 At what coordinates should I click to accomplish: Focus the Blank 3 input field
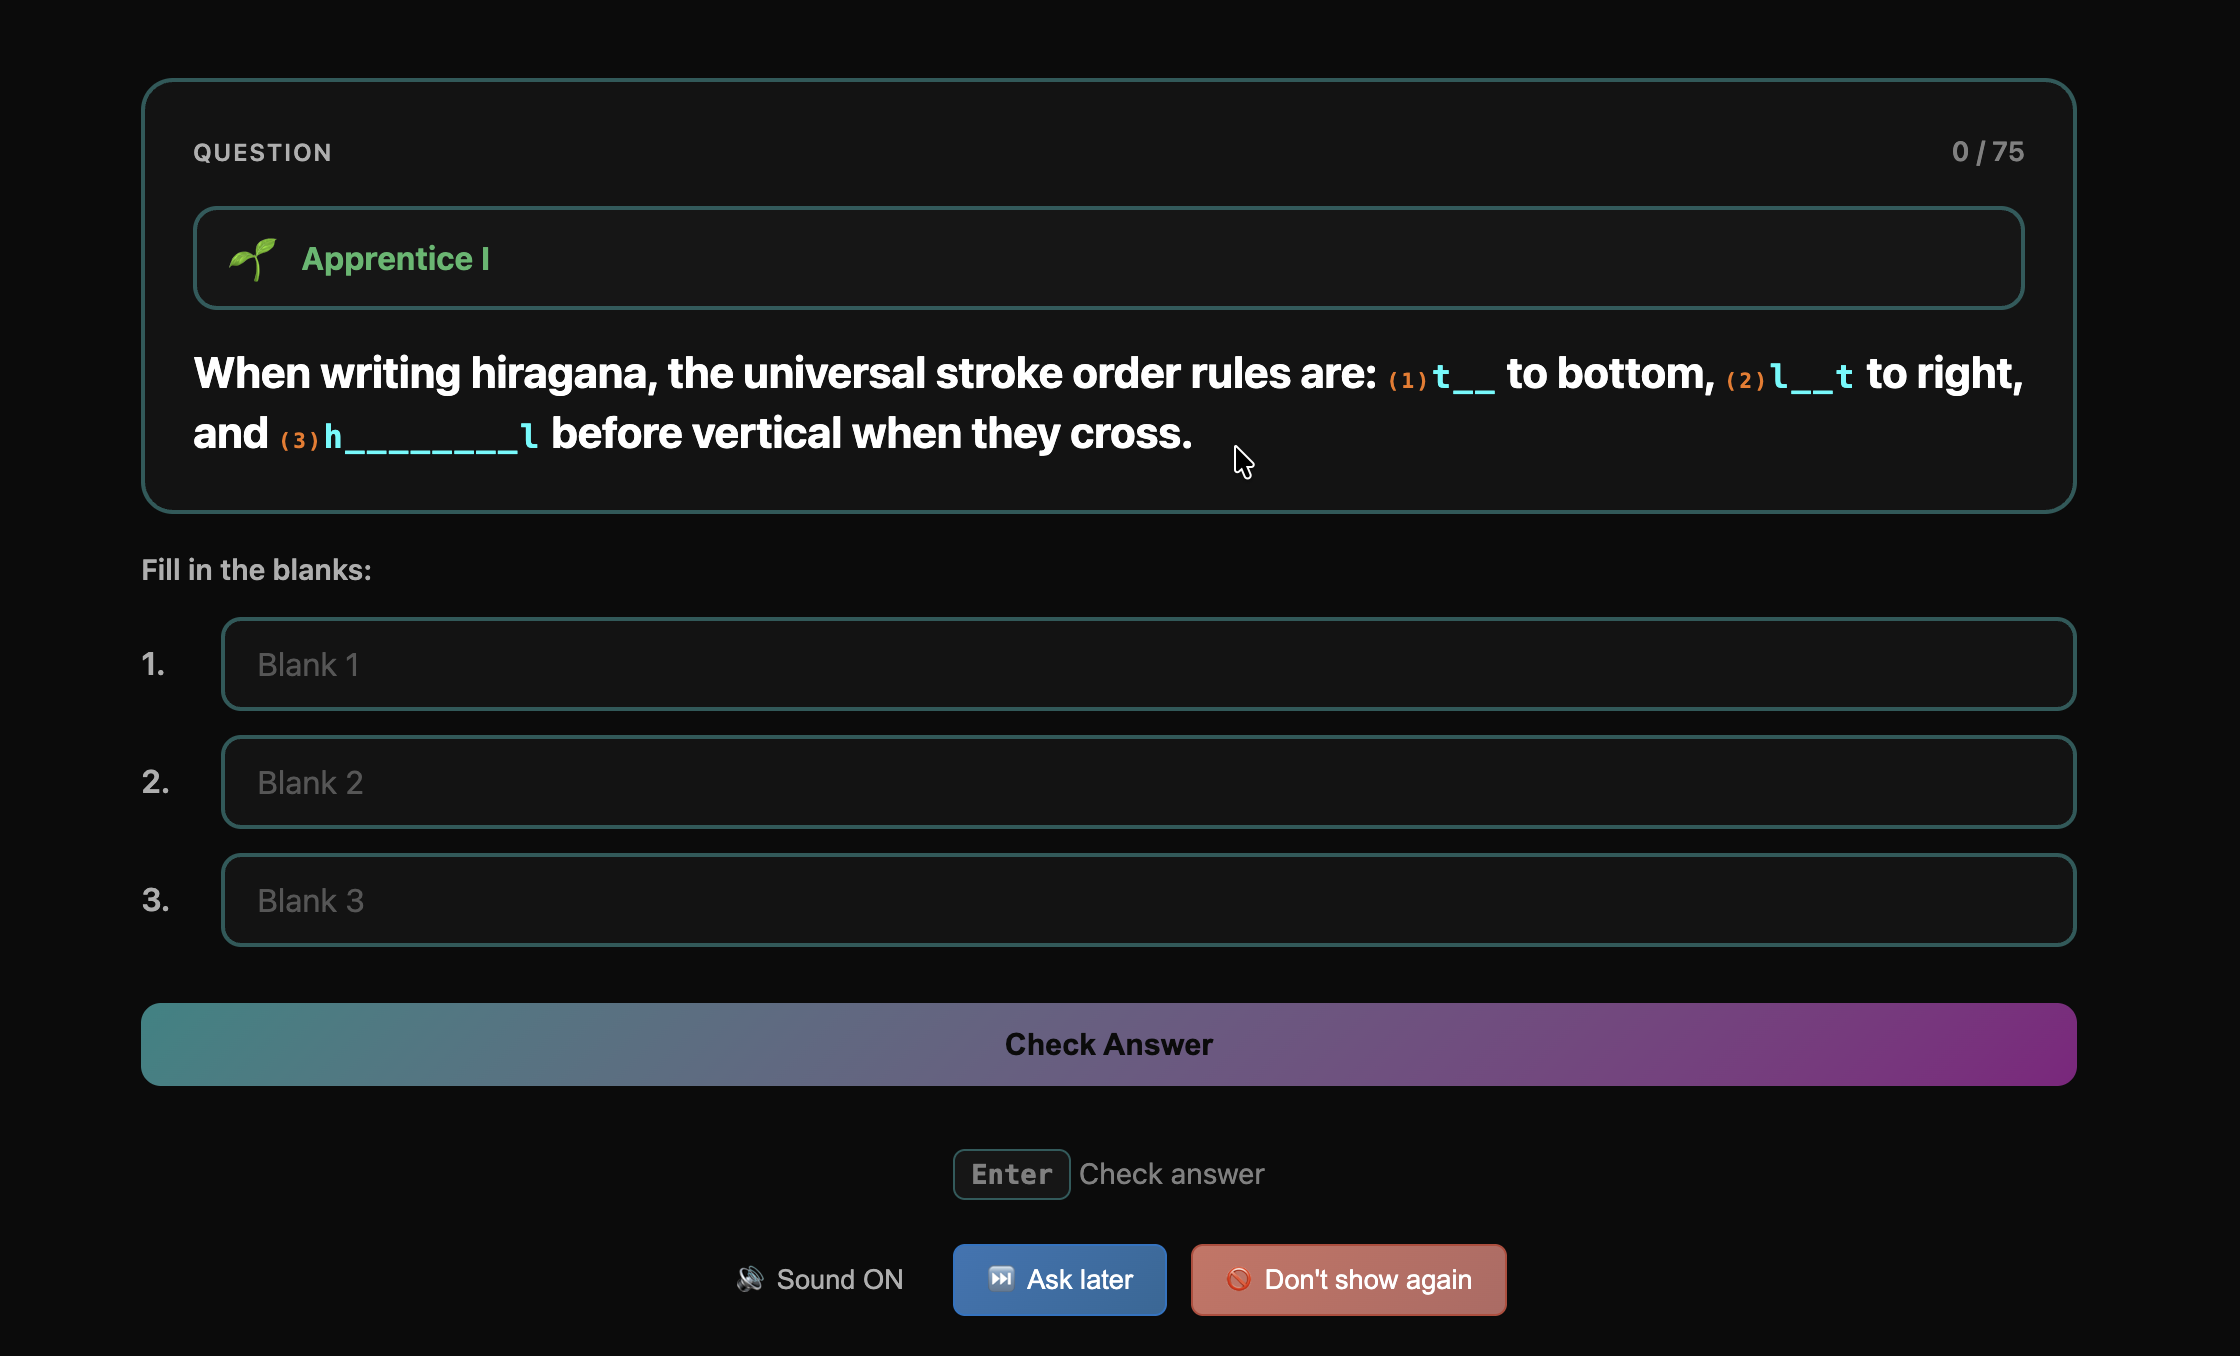(x=1148, y=900)
